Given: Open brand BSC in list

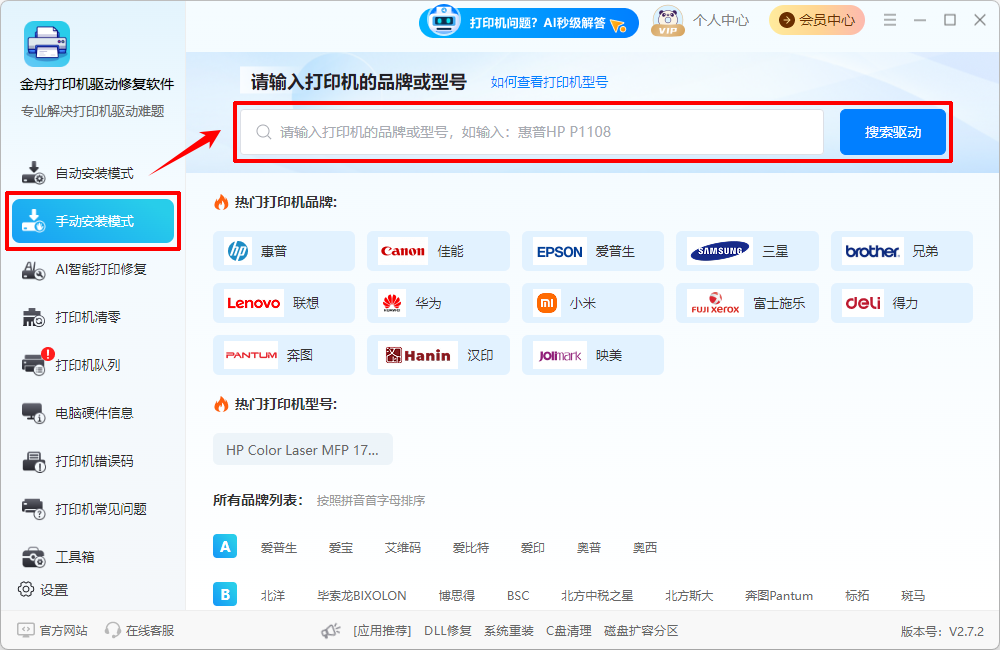Looking at the screenshot, I should (x=518, y=596).
